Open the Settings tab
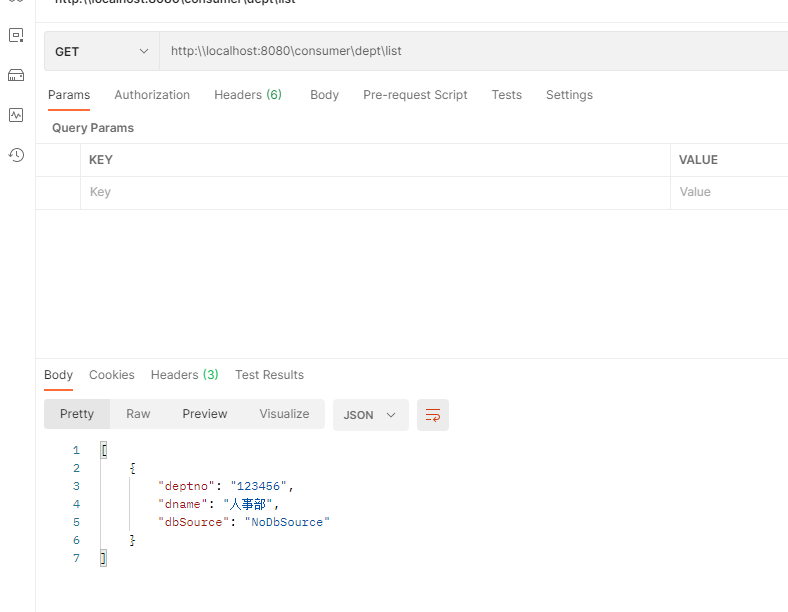 coord(569,95)
